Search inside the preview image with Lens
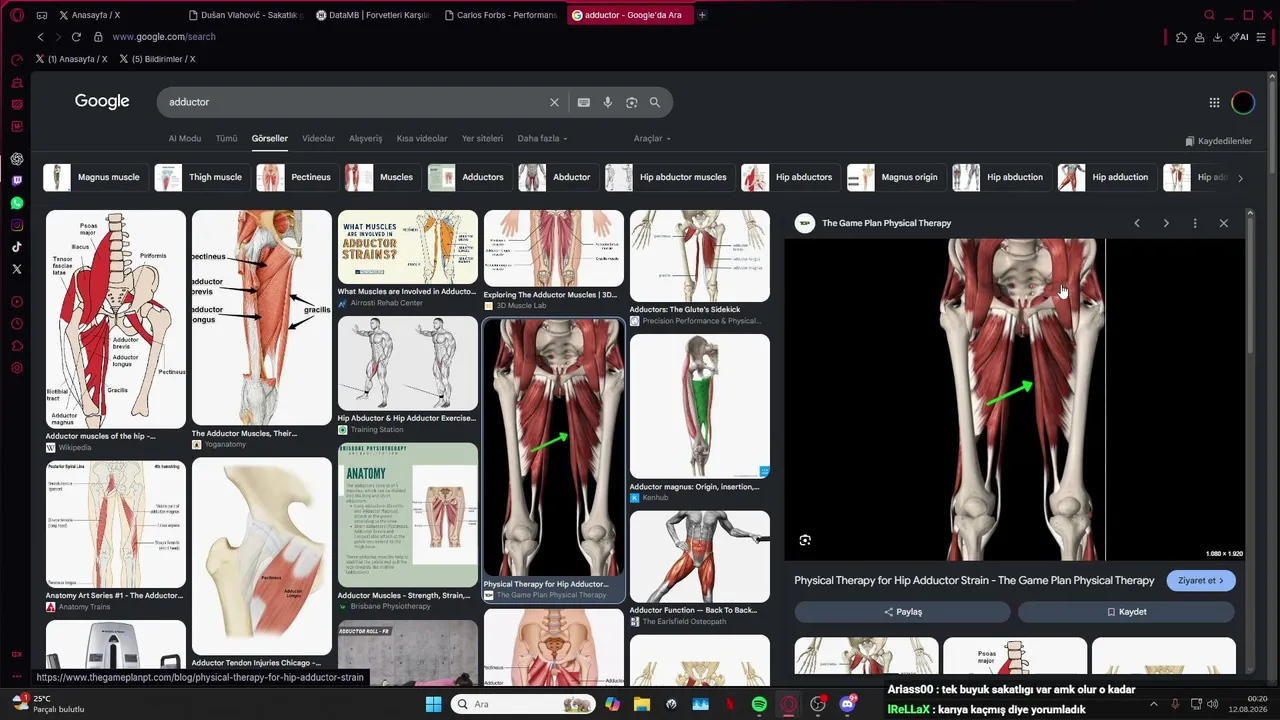Screen dimensions: 1280x720 pyautogui.click(x=805, y=540)
